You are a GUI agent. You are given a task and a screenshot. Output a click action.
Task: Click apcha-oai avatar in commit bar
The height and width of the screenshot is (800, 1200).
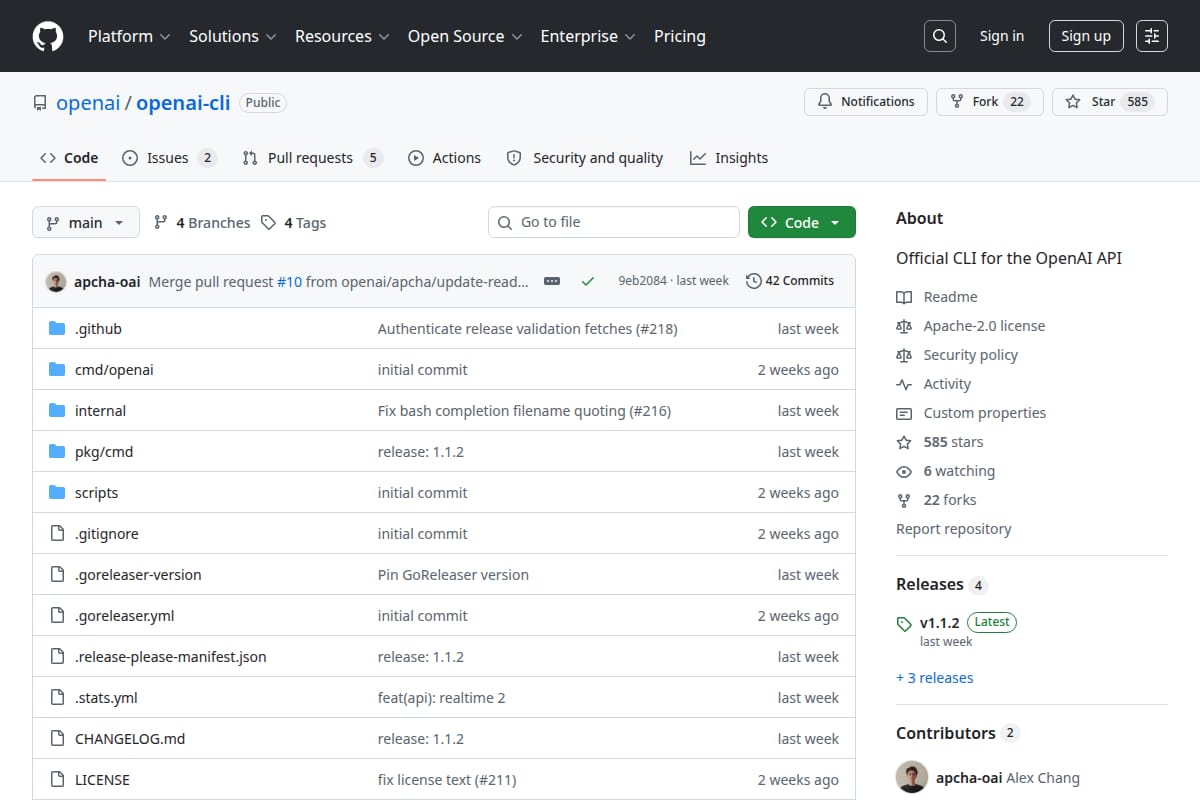[x=56, y=282]
